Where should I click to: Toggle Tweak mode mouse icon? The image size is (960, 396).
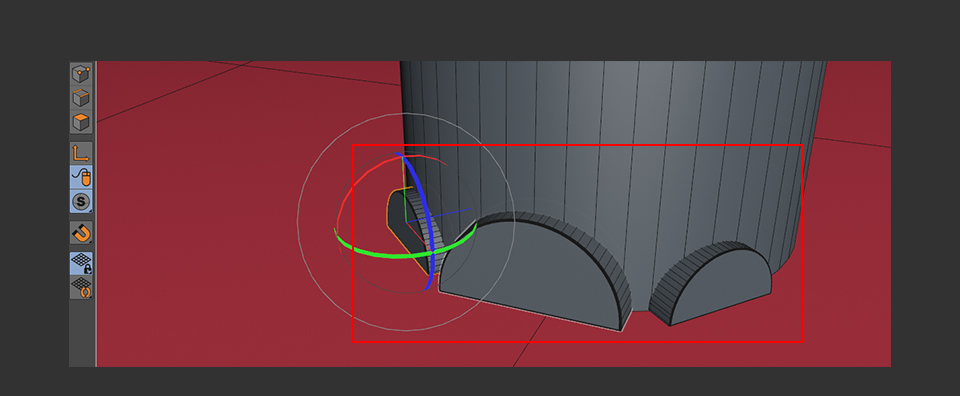coord(81,177)
